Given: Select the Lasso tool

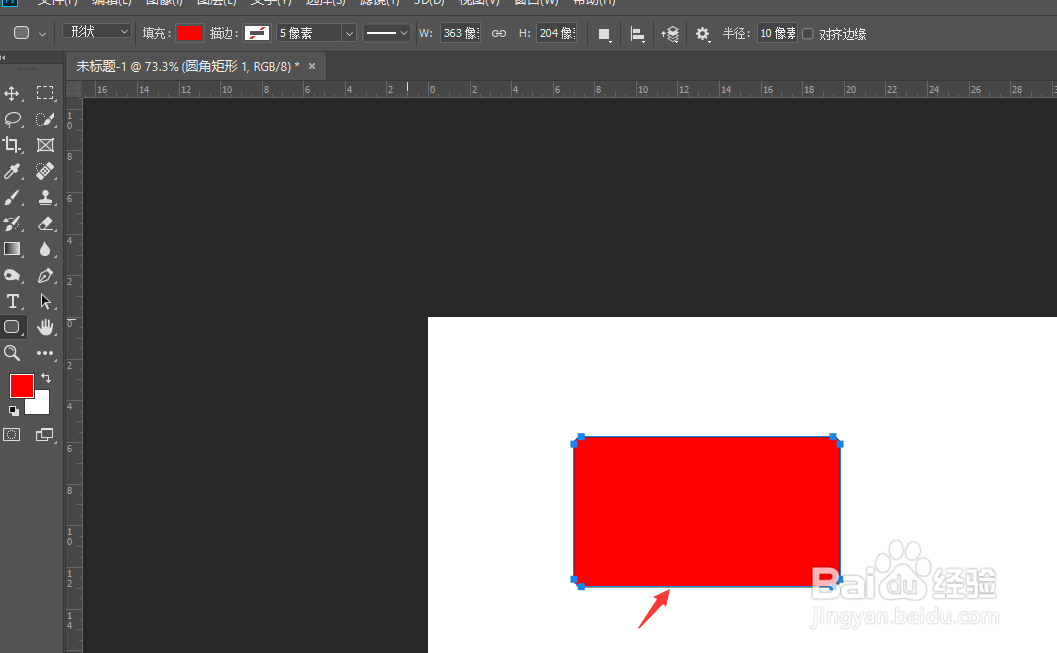Looking at the screenshot, I should pyautogui.click(x=12, y=119).
